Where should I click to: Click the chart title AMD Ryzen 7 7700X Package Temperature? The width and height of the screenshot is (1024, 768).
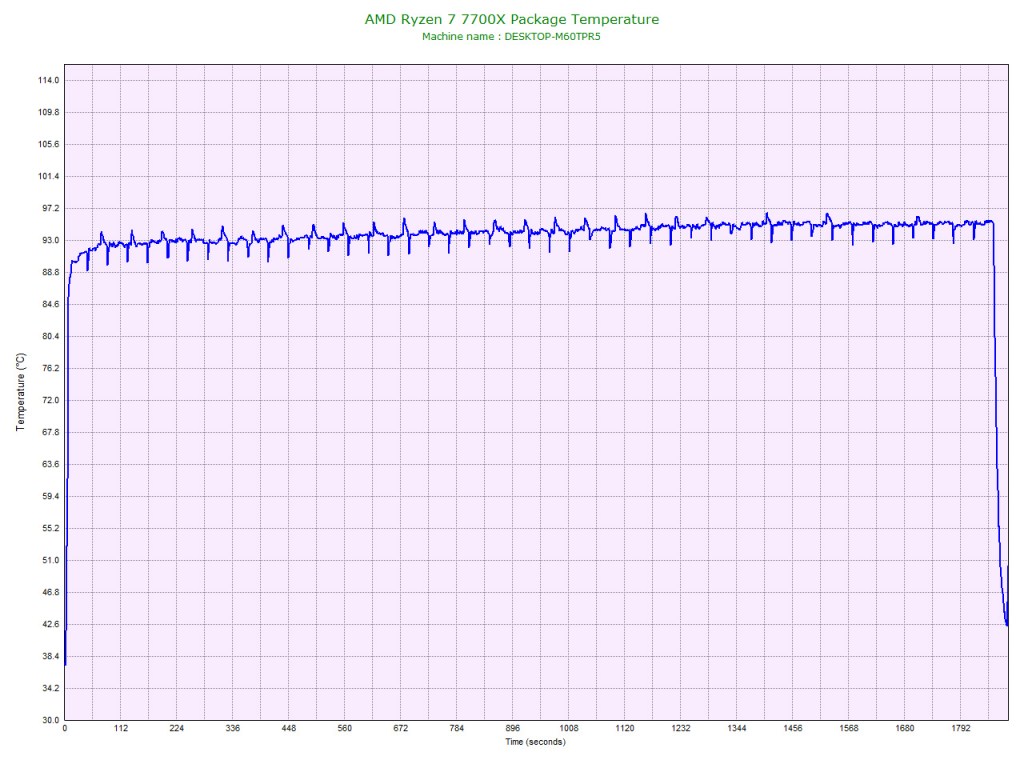pyautogui.click(x=512, y=19)
